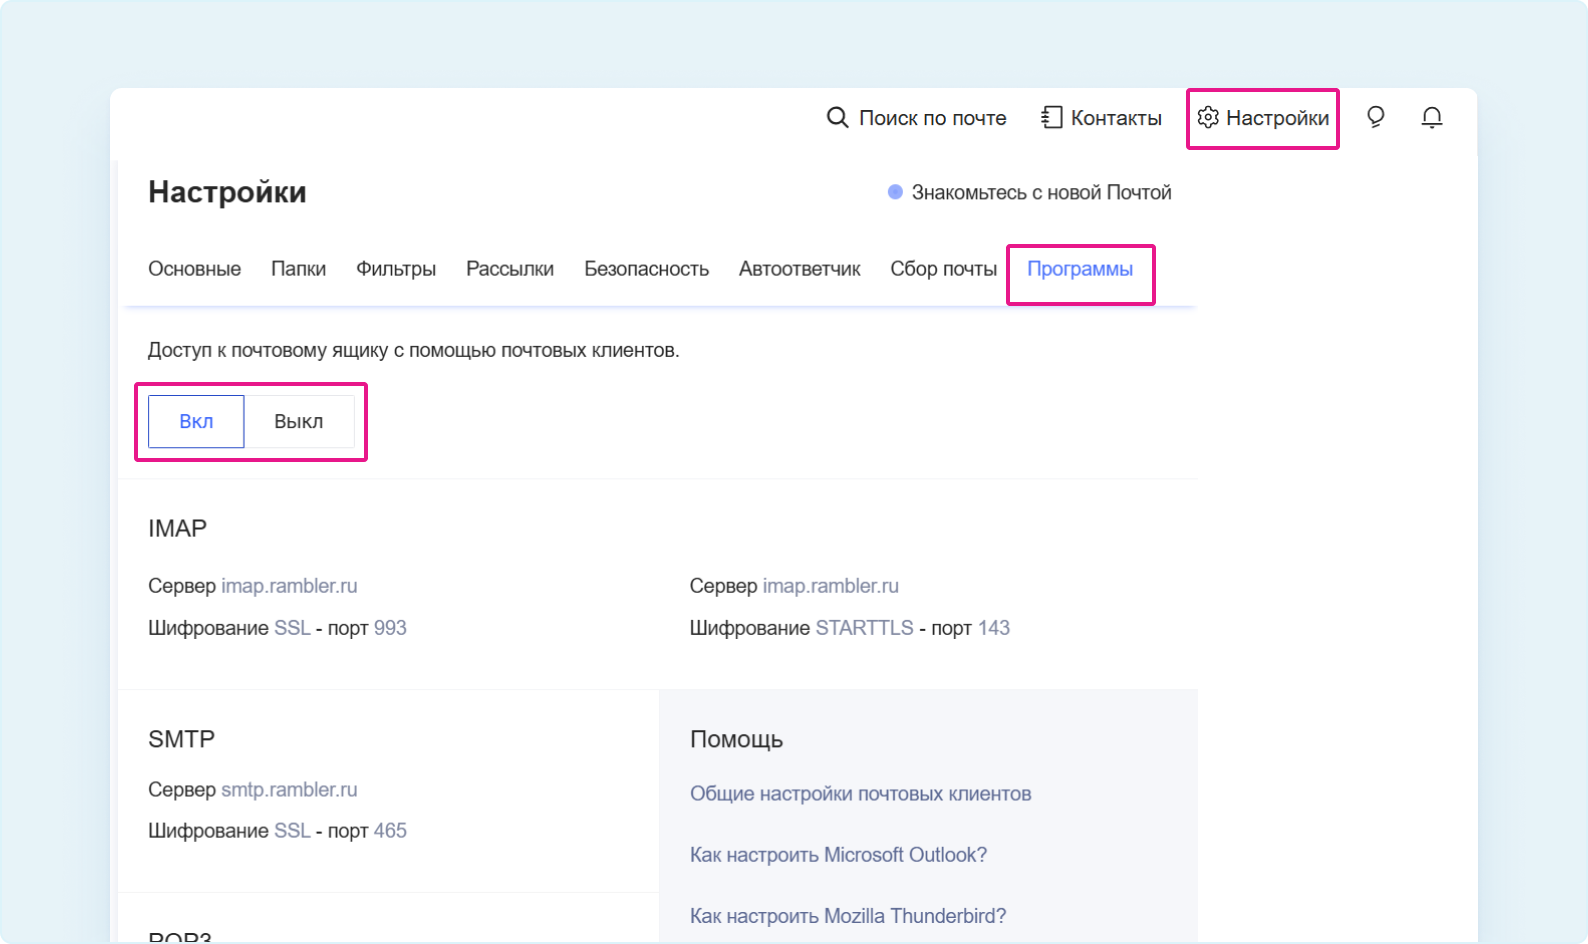This screenshot has height=944, width=1588.
Task: Switch to the Автоответчик tab
Action: [x=799, y=269]
